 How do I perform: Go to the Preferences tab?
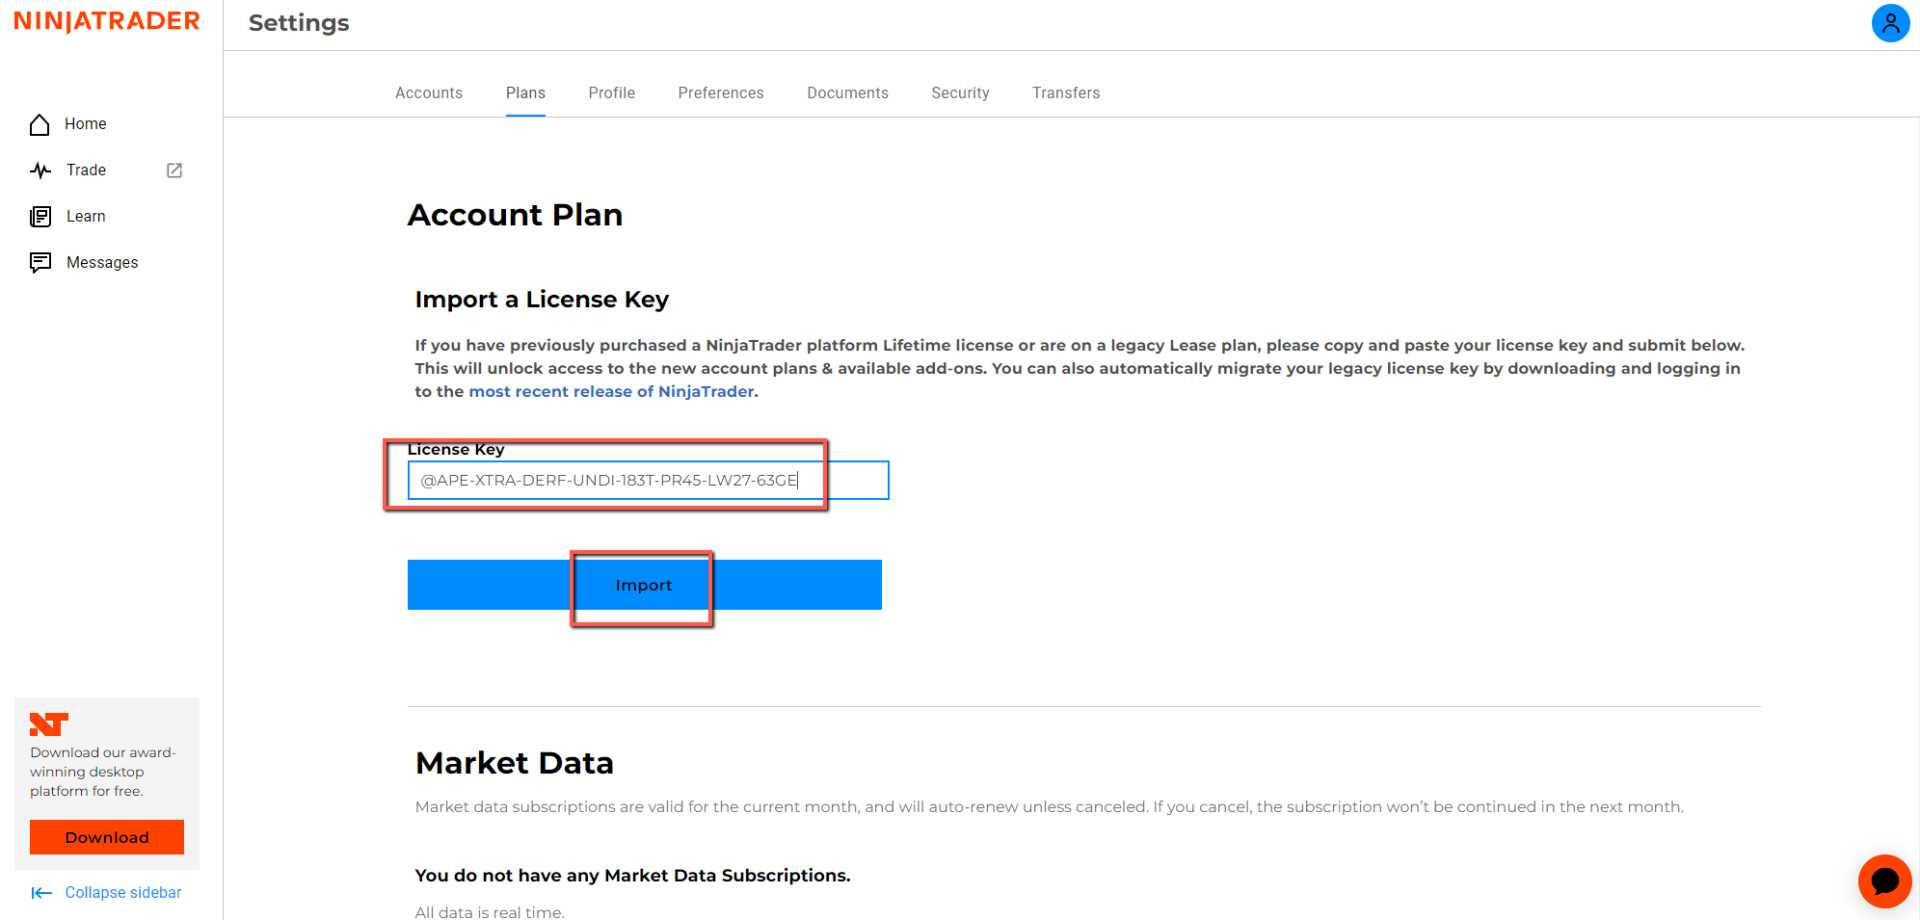721,93
